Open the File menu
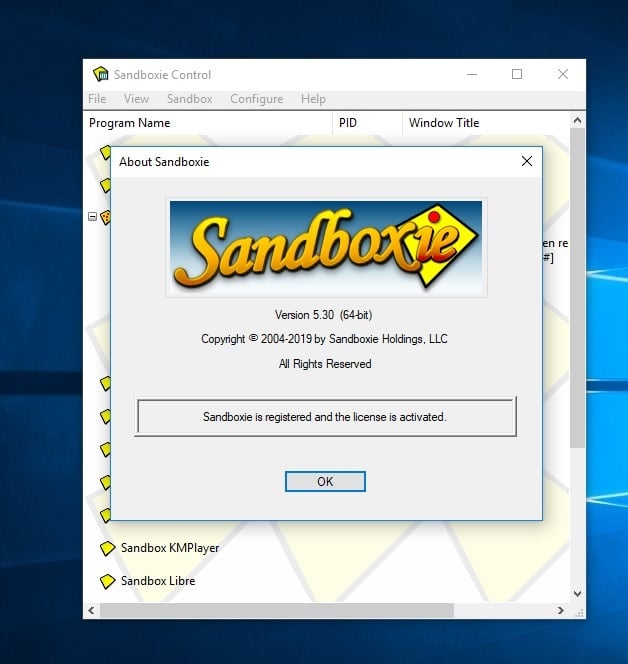This screenshot has width=628, height=664. coord(97,99)
